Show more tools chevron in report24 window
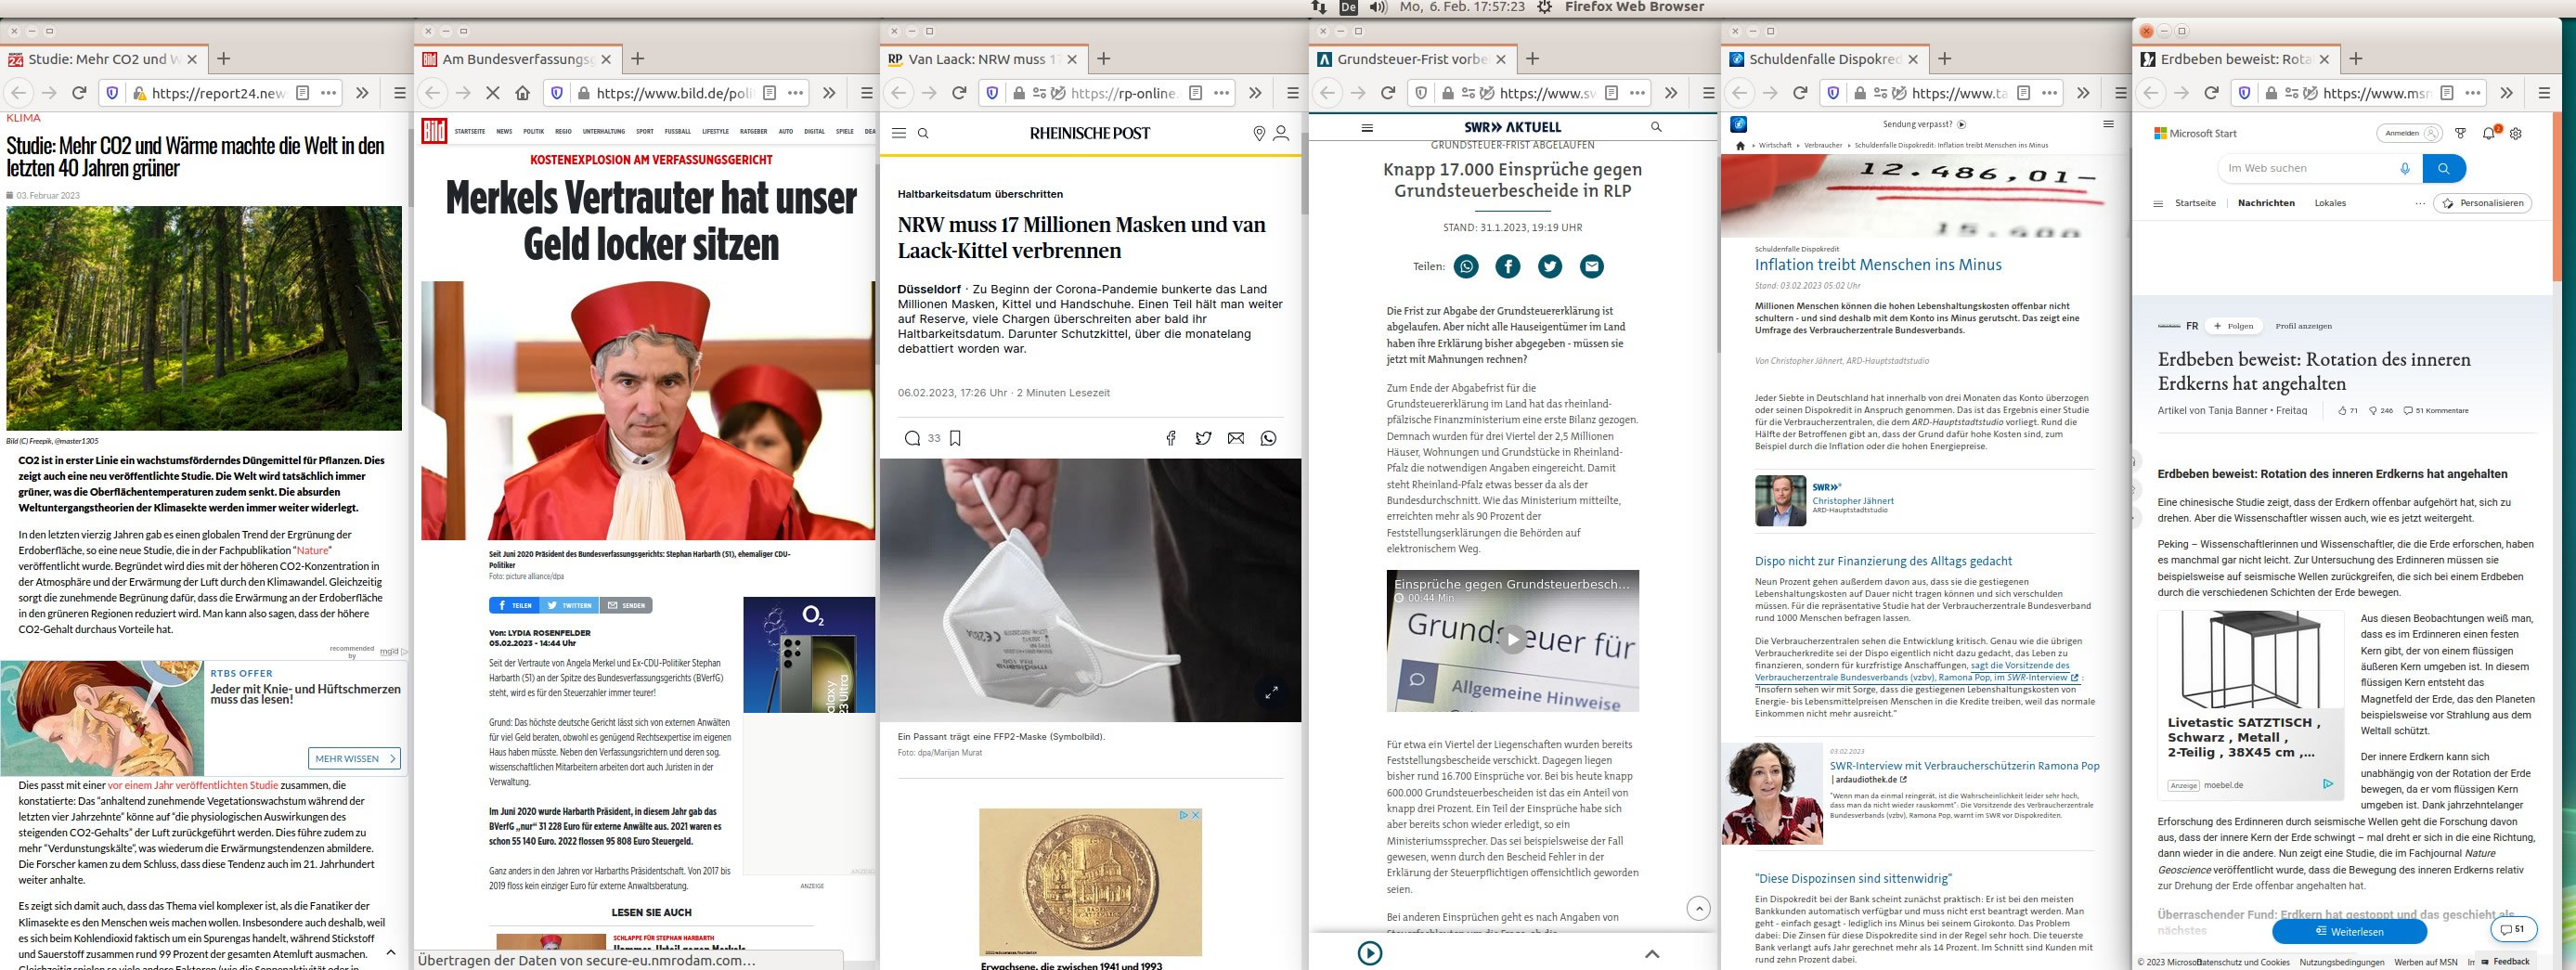Image resolution: width=2576 pixels, height=970 pixels. [362, 93]
